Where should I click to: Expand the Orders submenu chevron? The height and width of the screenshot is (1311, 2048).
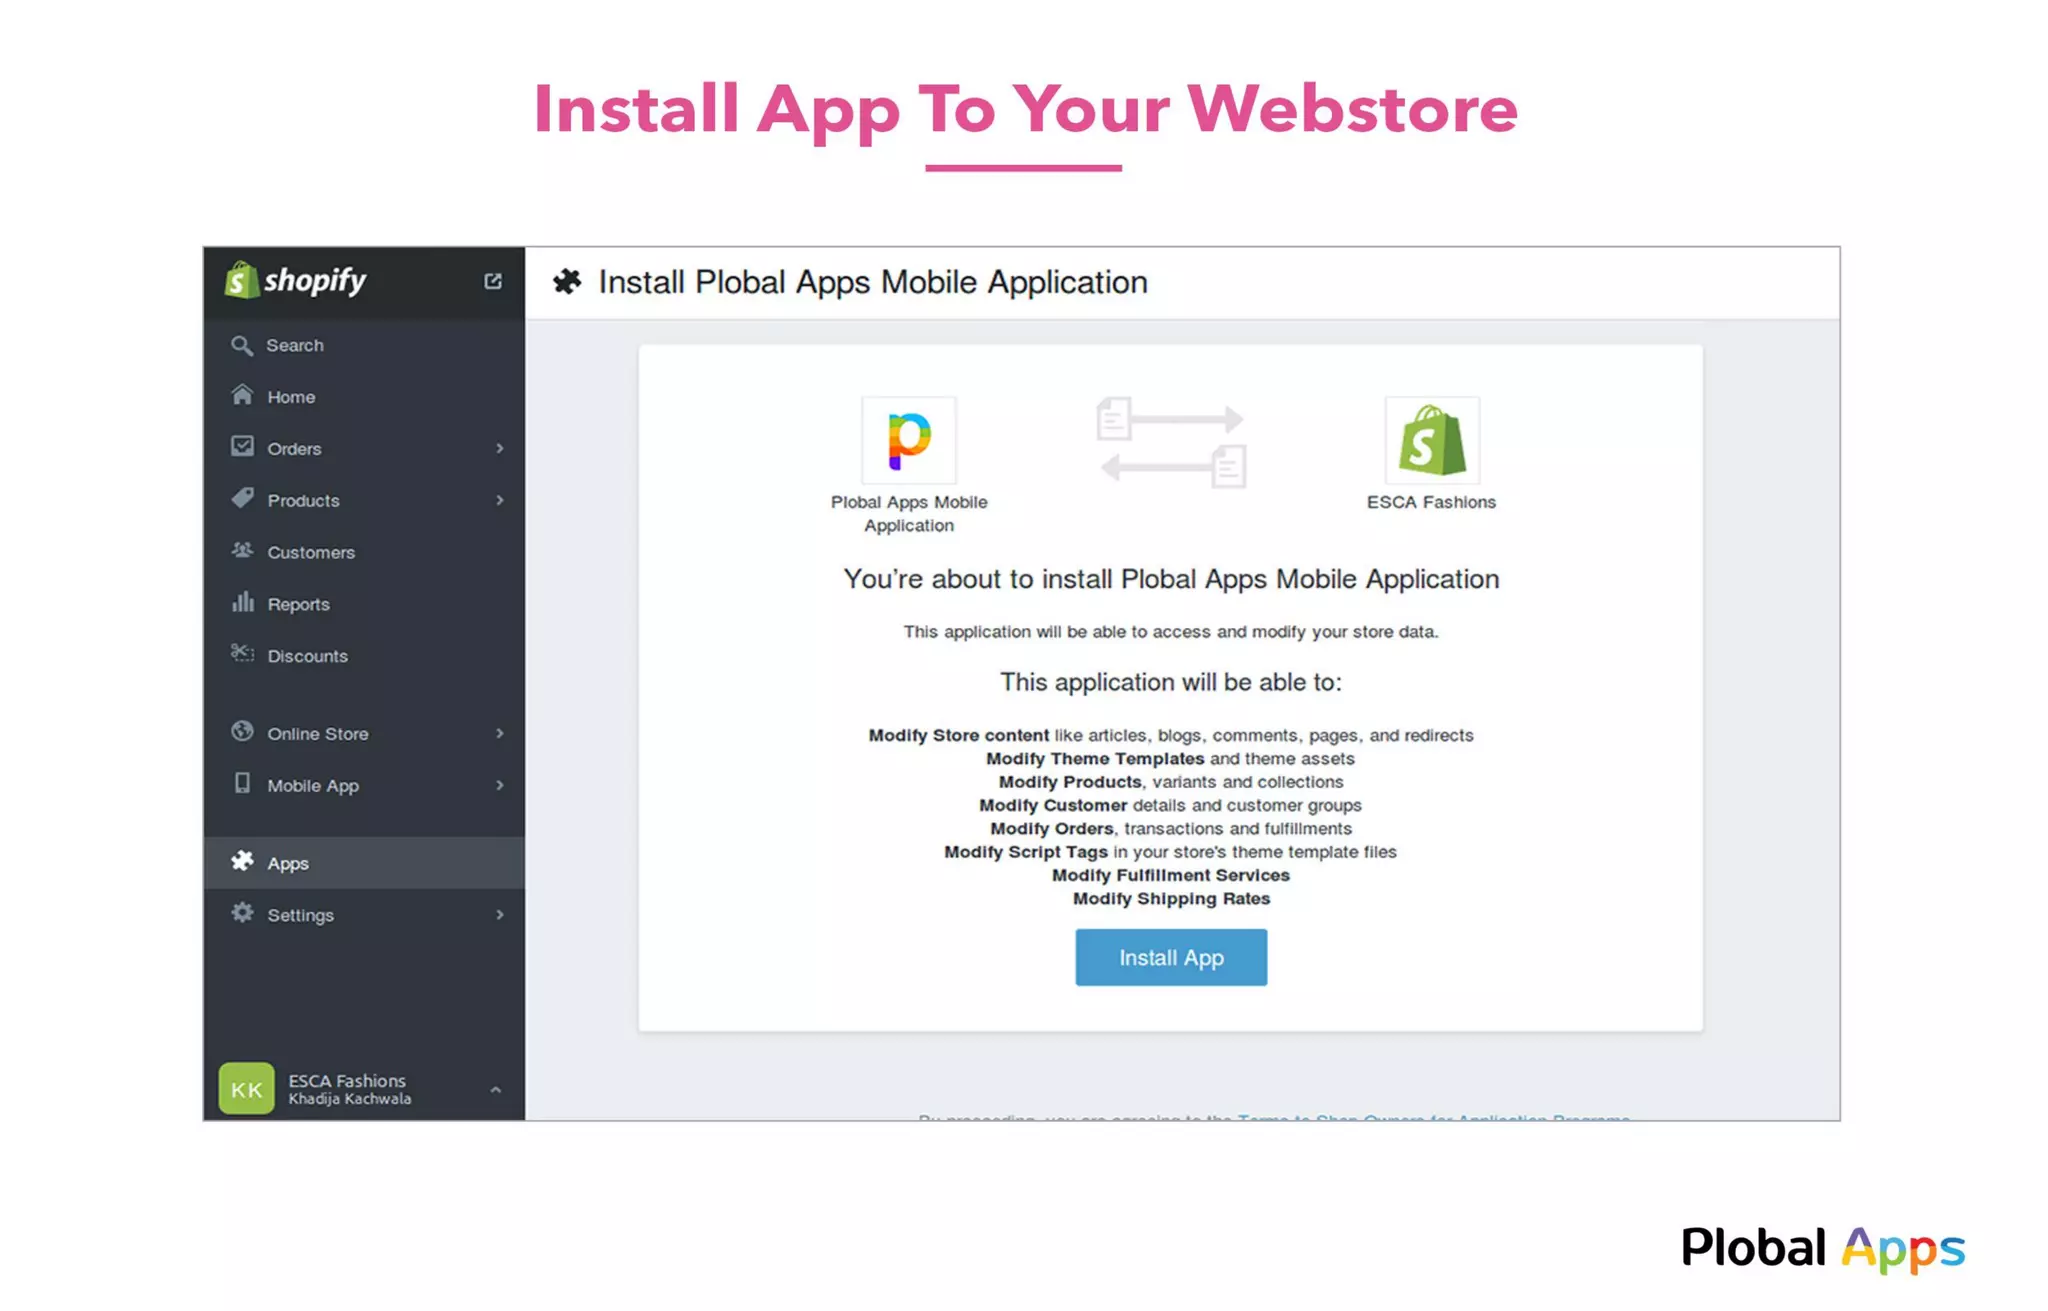click(499, 448)
